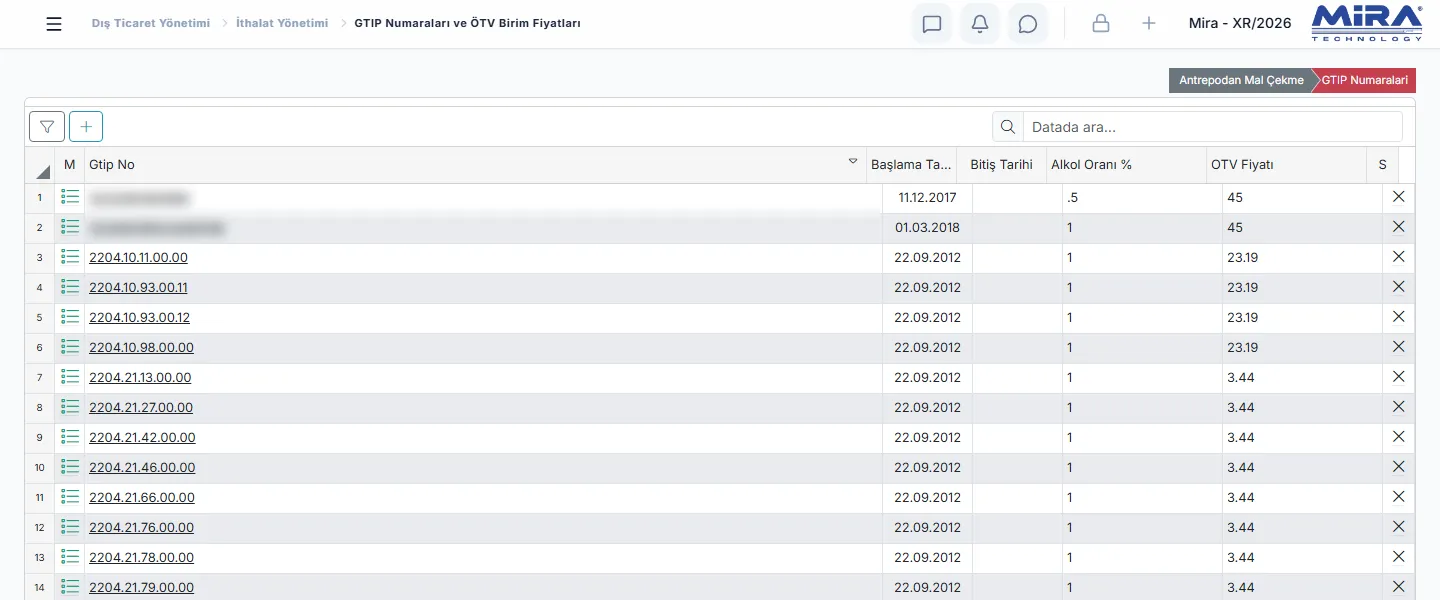Viewport: 1440px width, 600px height.
Task: Open link 2204.21.79.00.00
Action: pos(141,587)
